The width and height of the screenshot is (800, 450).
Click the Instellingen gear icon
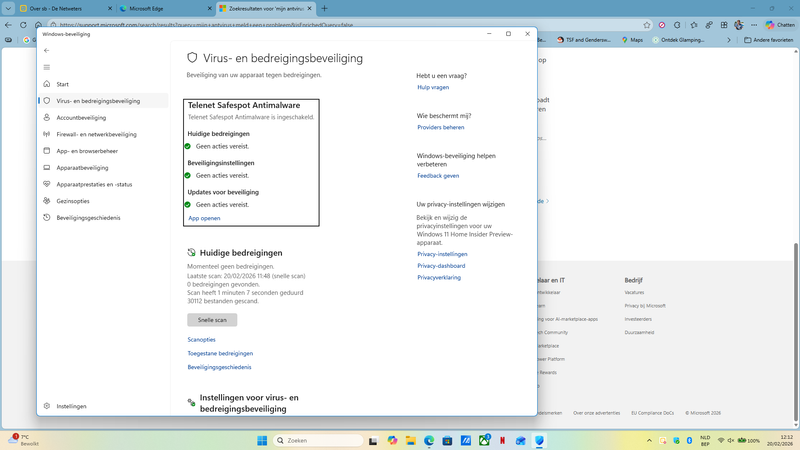46,406
